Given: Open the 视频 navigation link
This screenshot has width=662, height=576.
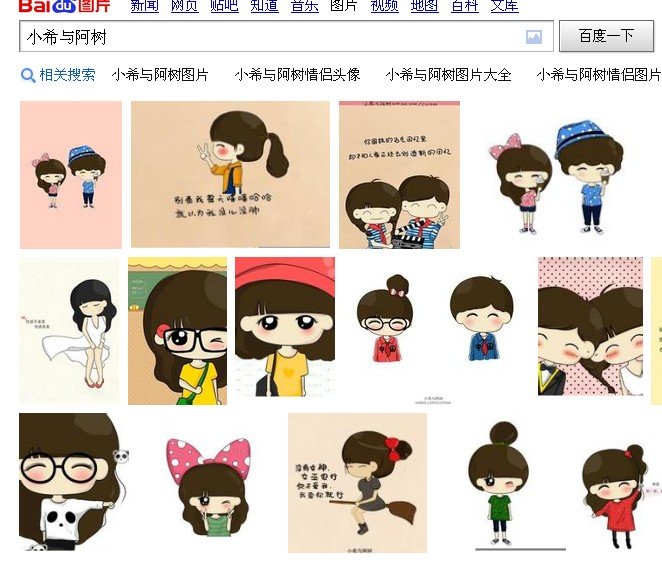Looking at the screenshot, I should pos(385,5).
